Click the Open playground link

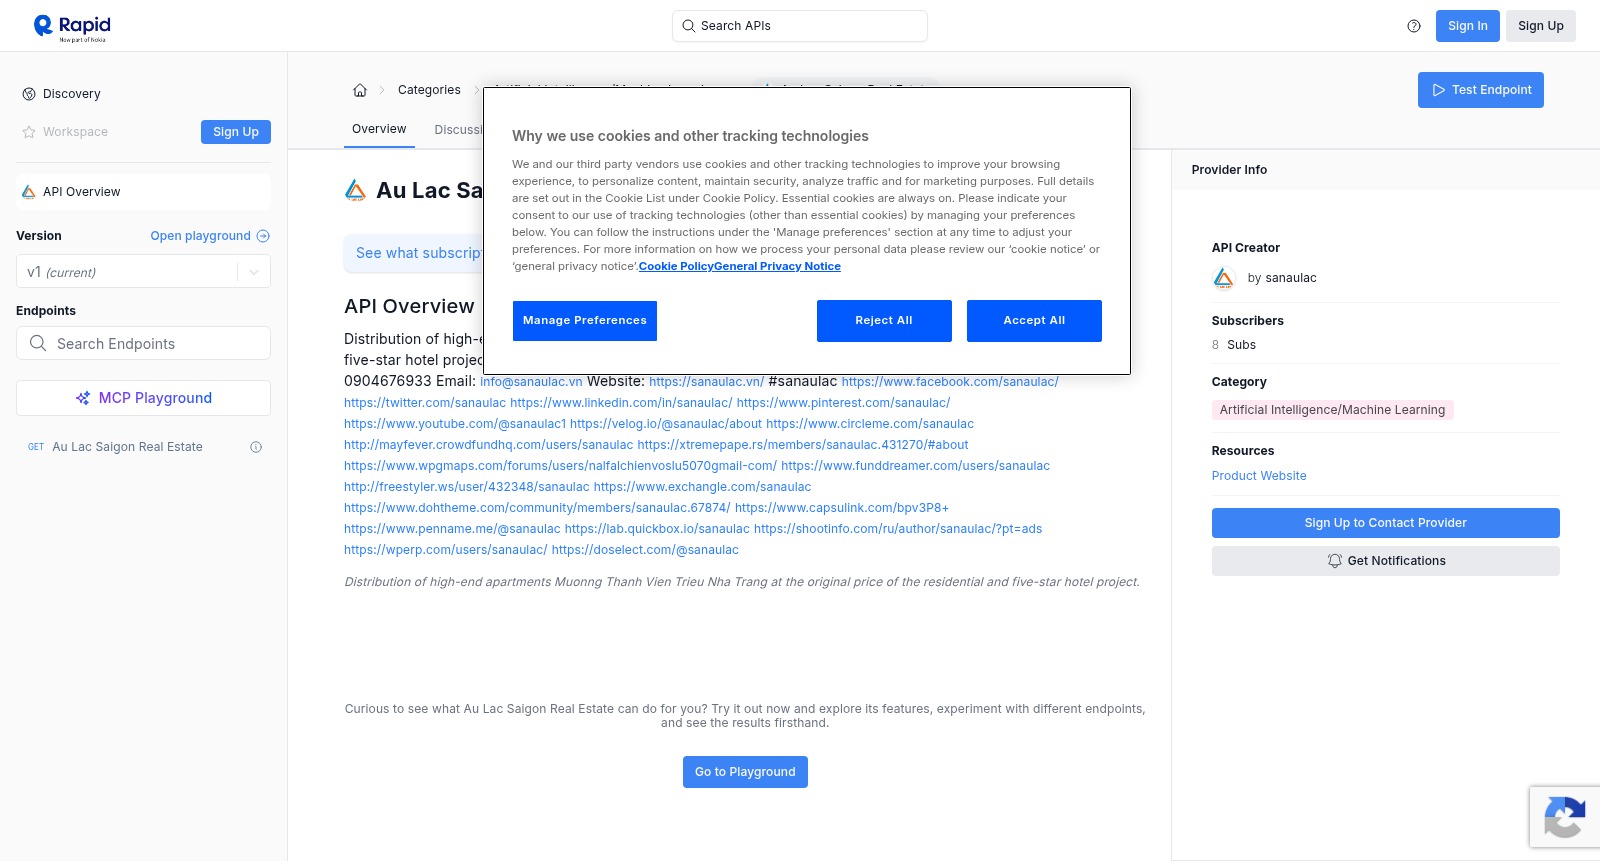click(x=200, y=236)
